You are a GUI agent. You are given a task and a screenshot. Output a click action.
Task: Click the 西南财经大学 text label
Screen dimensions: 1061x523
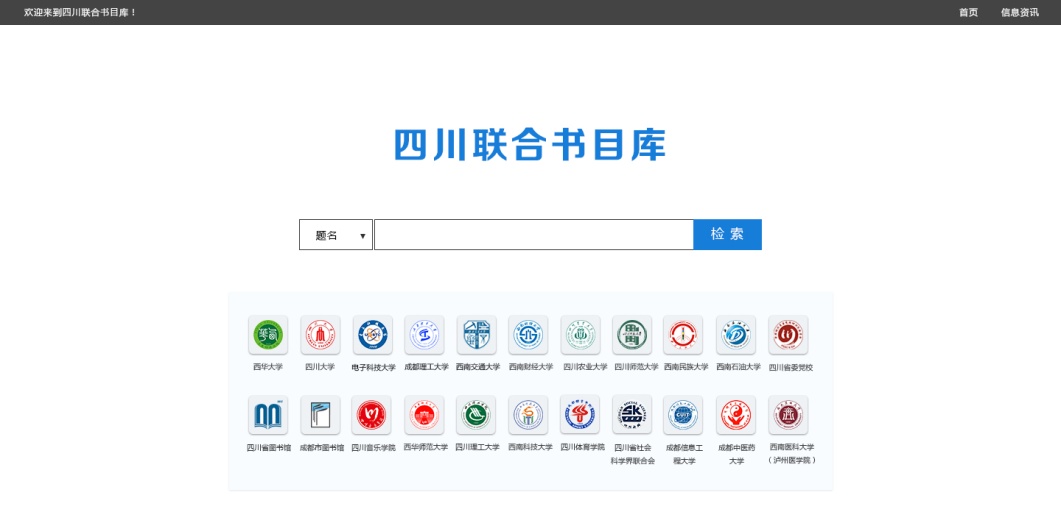tap(530, 367)
